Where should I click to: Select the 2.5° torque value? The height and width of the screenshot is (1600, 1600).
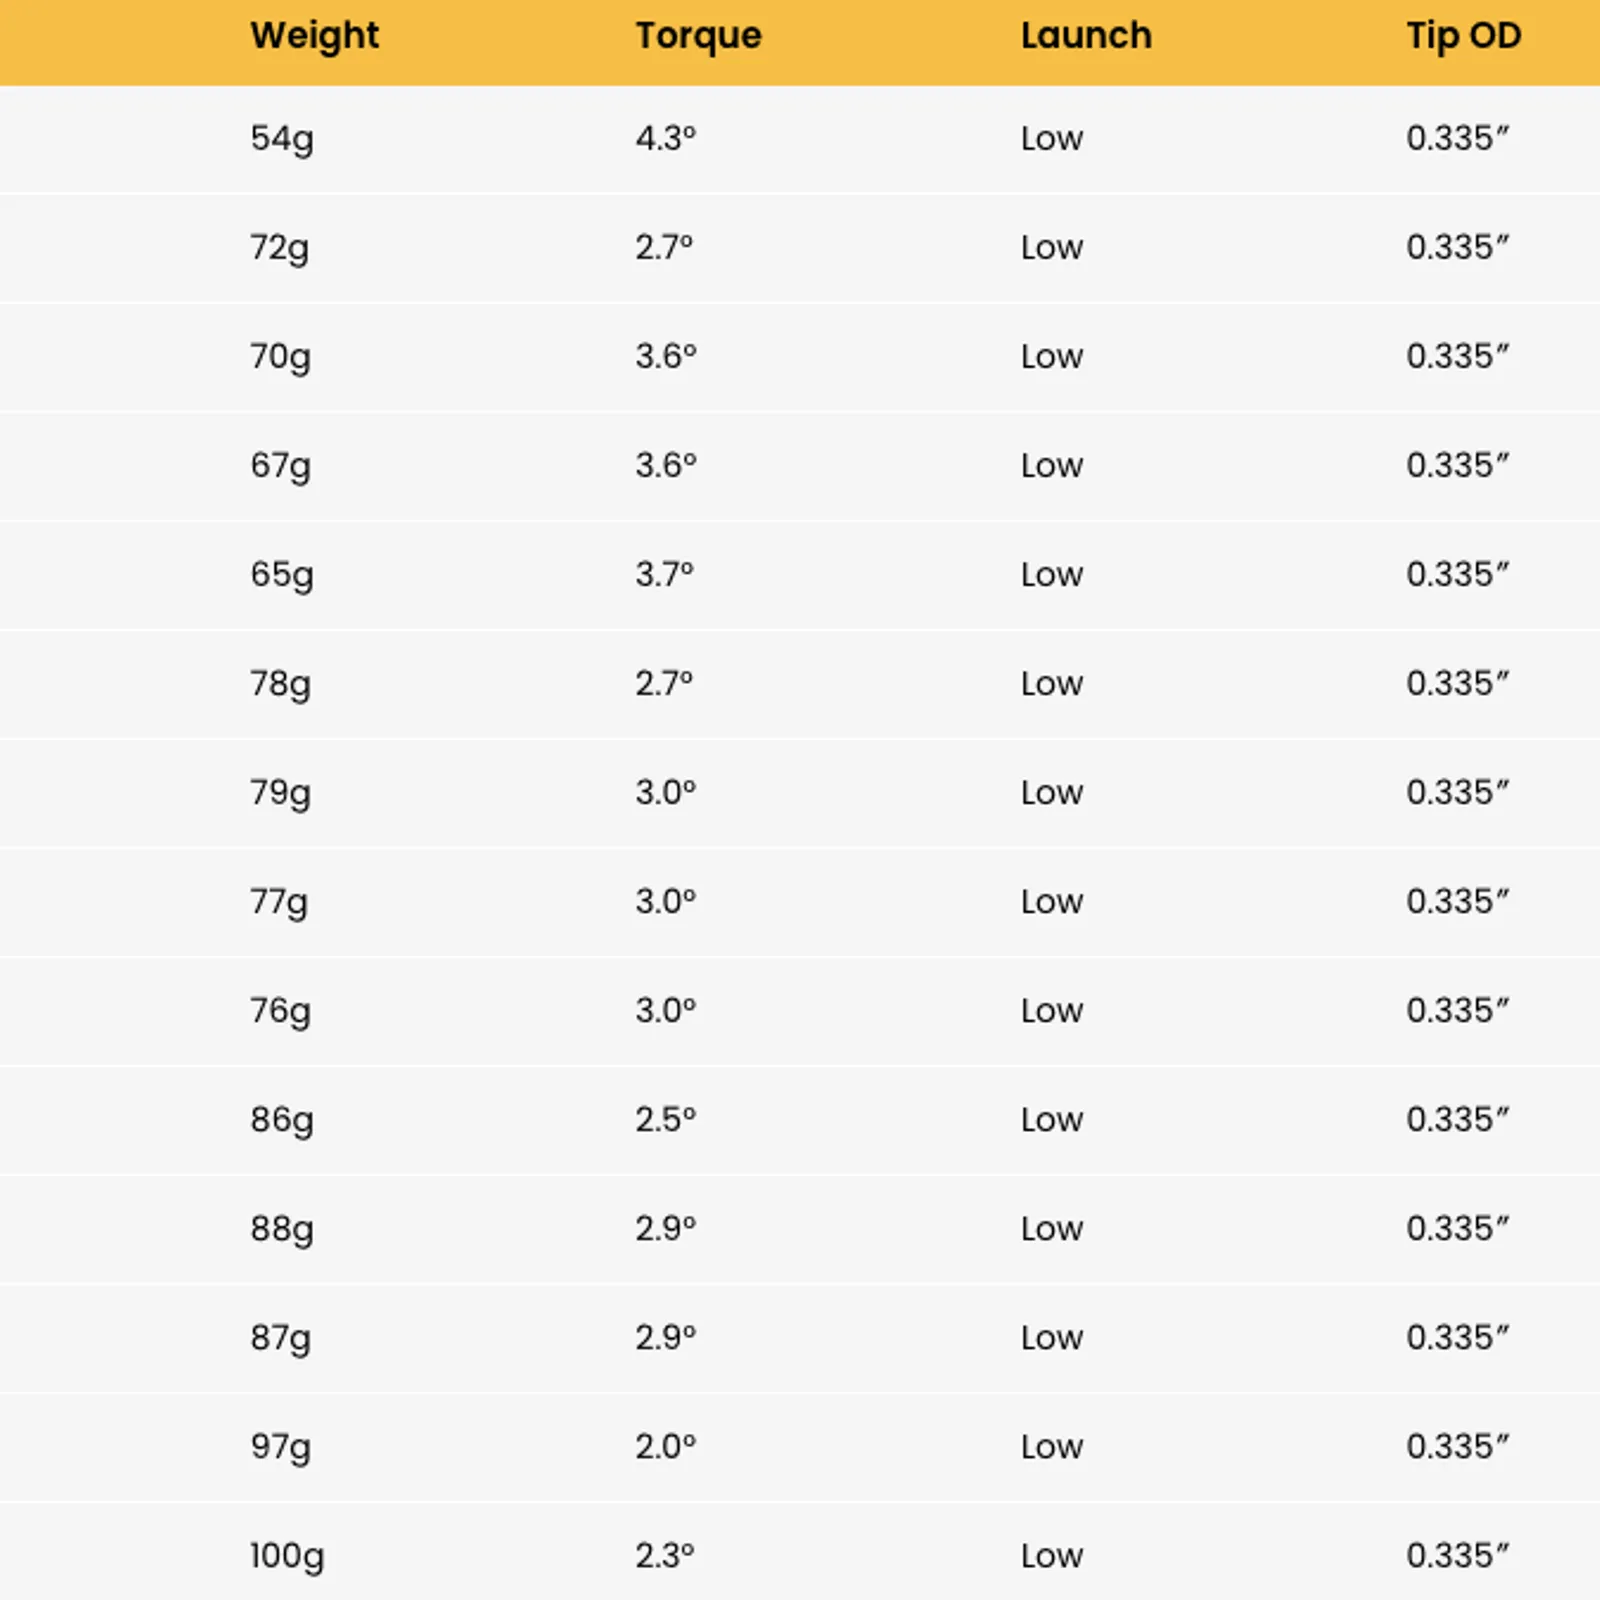(x=665, y=1119)
